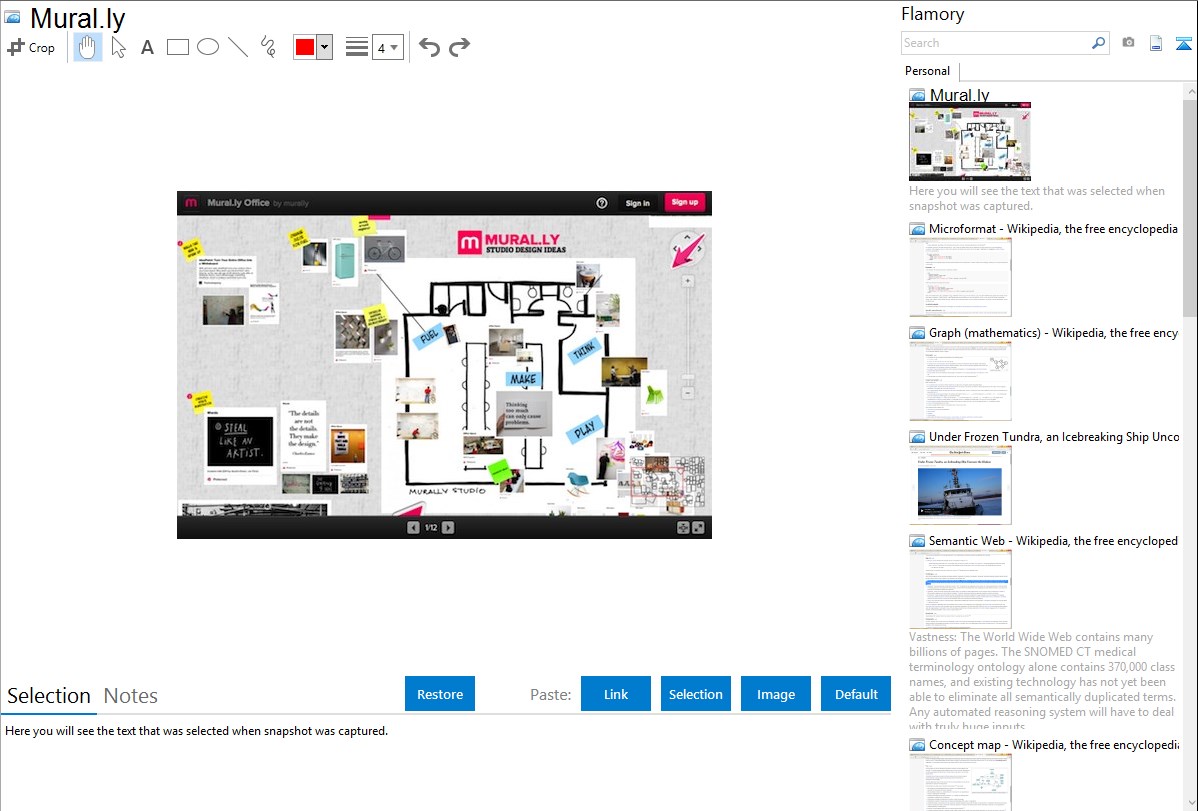Click the icon beside the Semantic Web title
This screenshot has width=1198, height=811.
(x=917, y=541)
